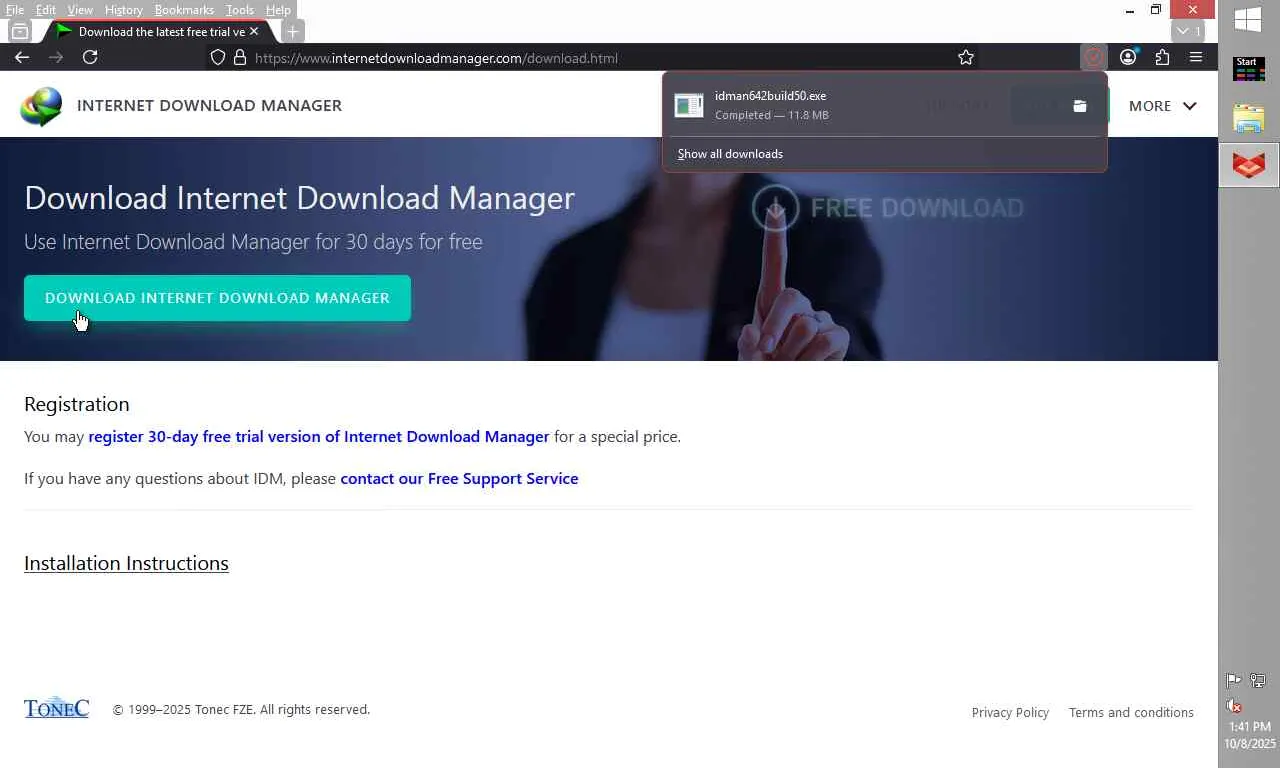Open the History menu

(x=124, y=10)
